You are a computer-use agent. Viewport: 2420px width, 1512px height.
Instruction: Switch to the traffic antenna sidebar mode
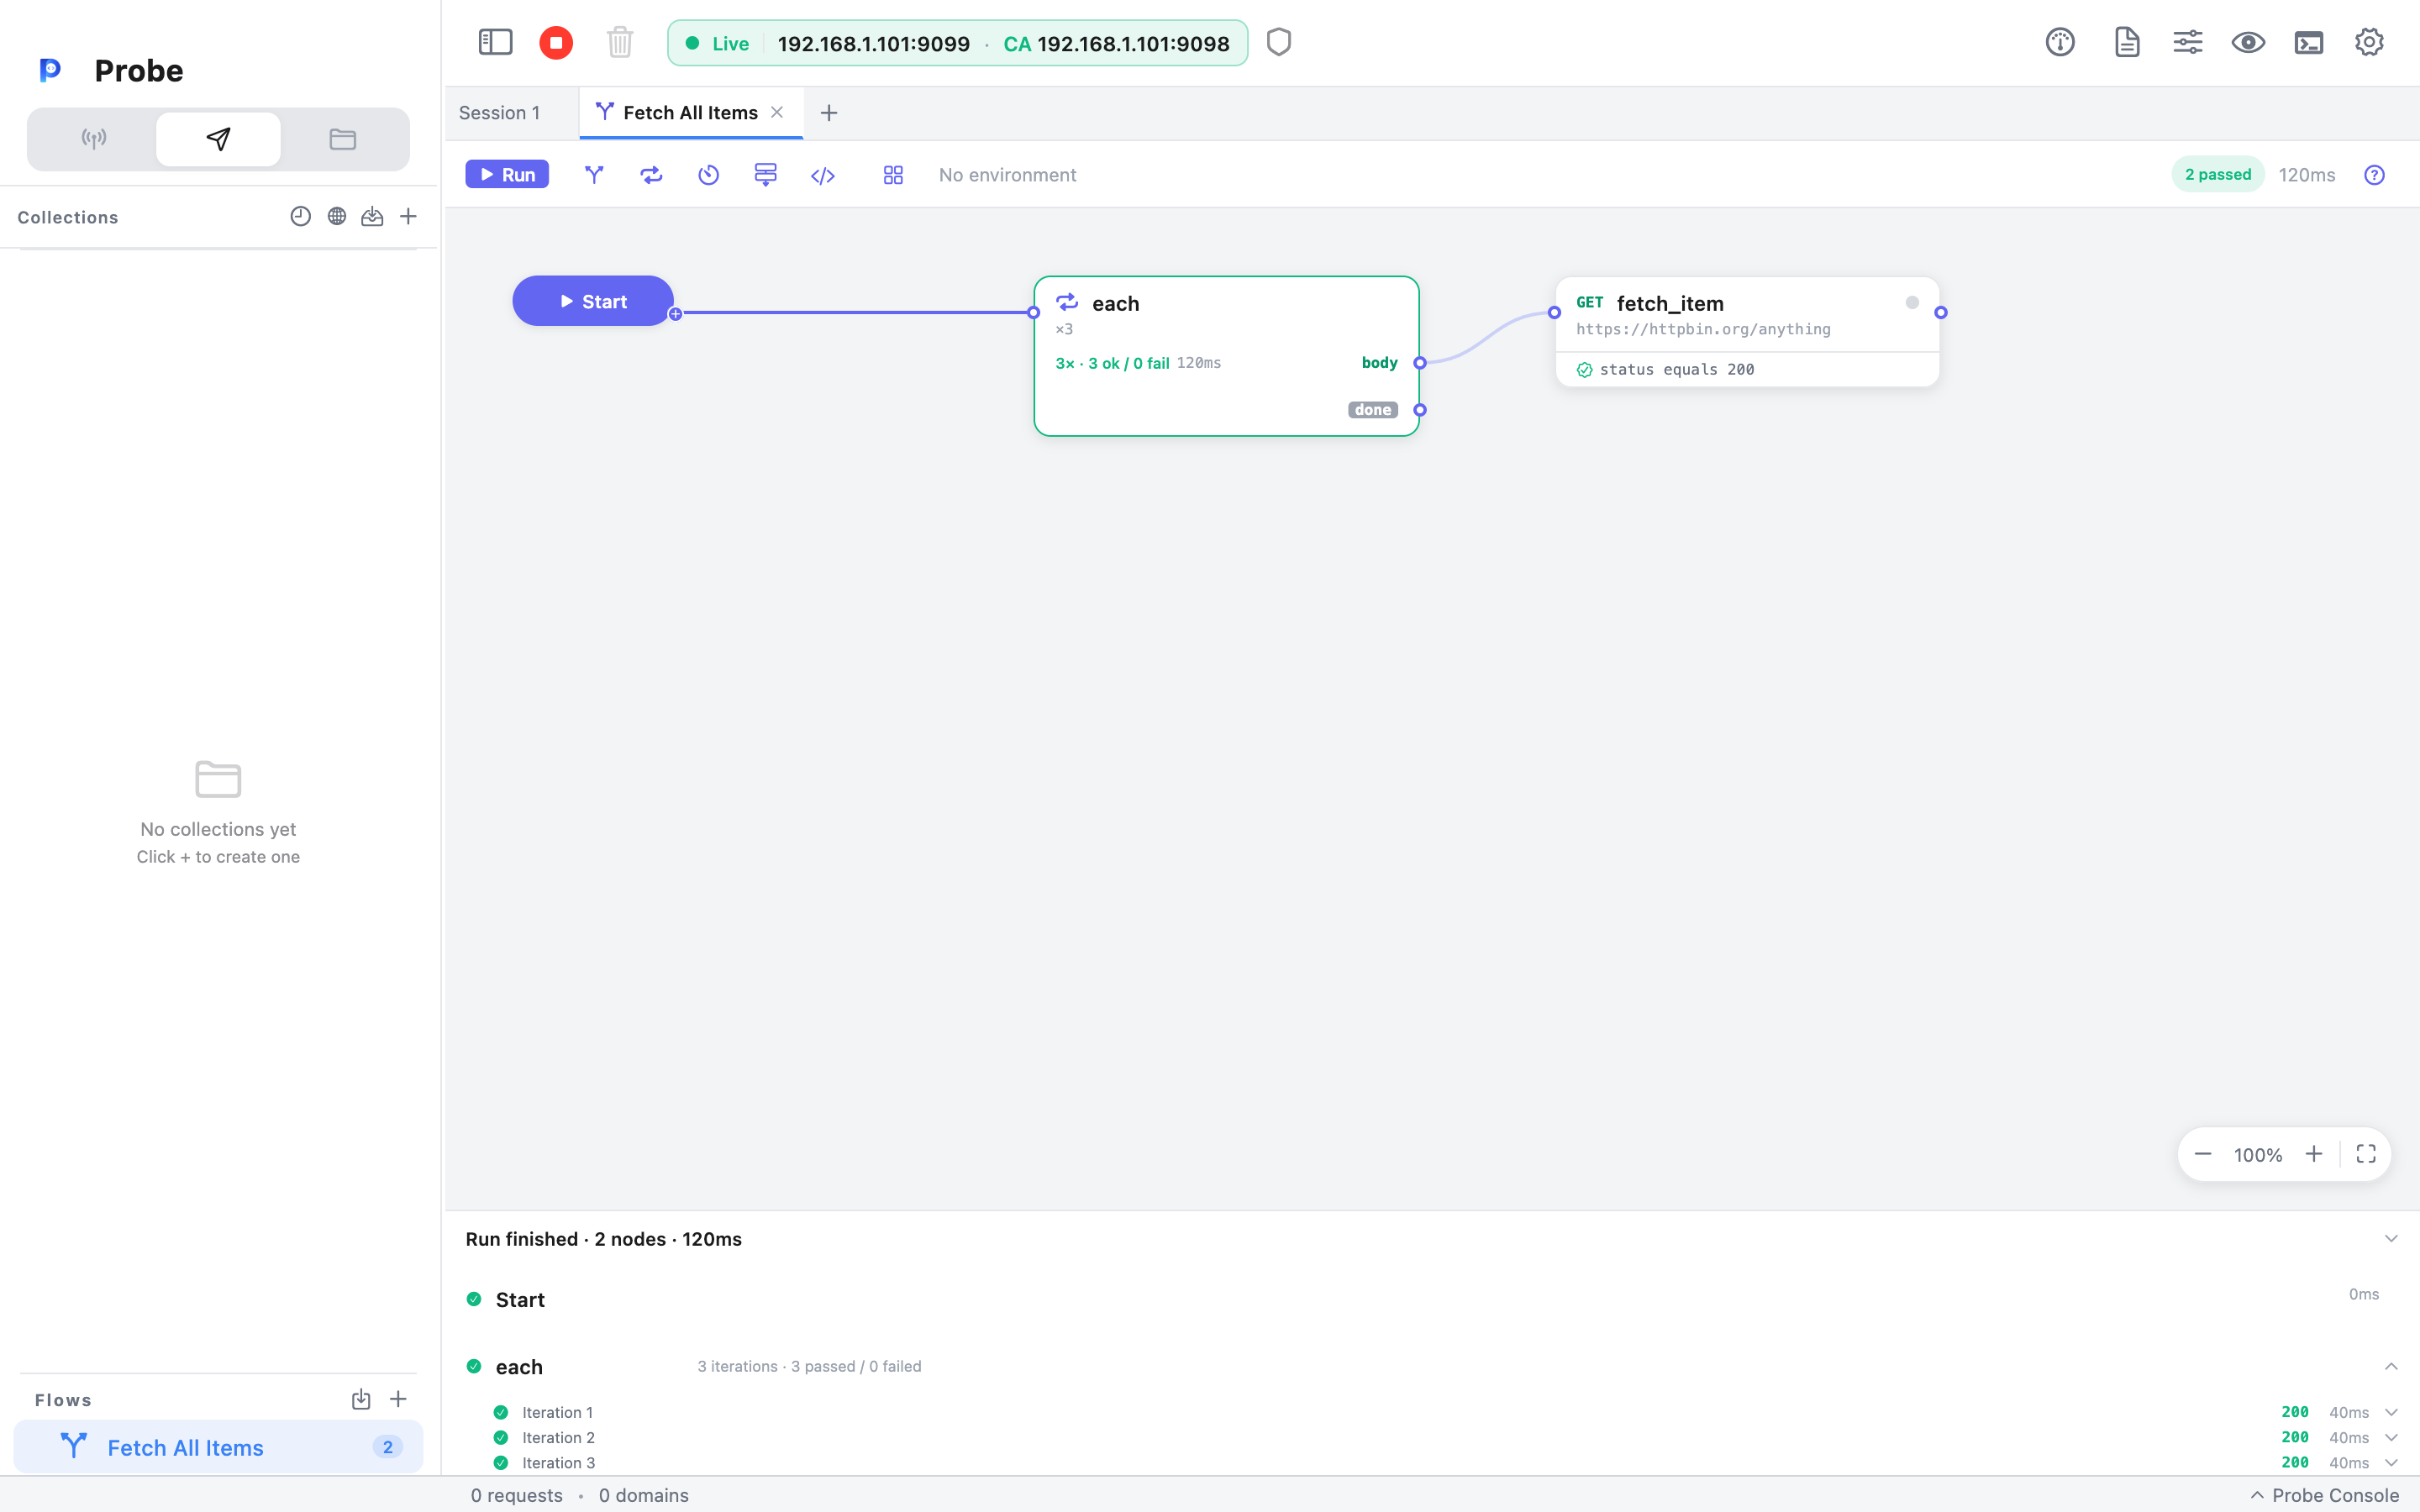click(94, 139)
